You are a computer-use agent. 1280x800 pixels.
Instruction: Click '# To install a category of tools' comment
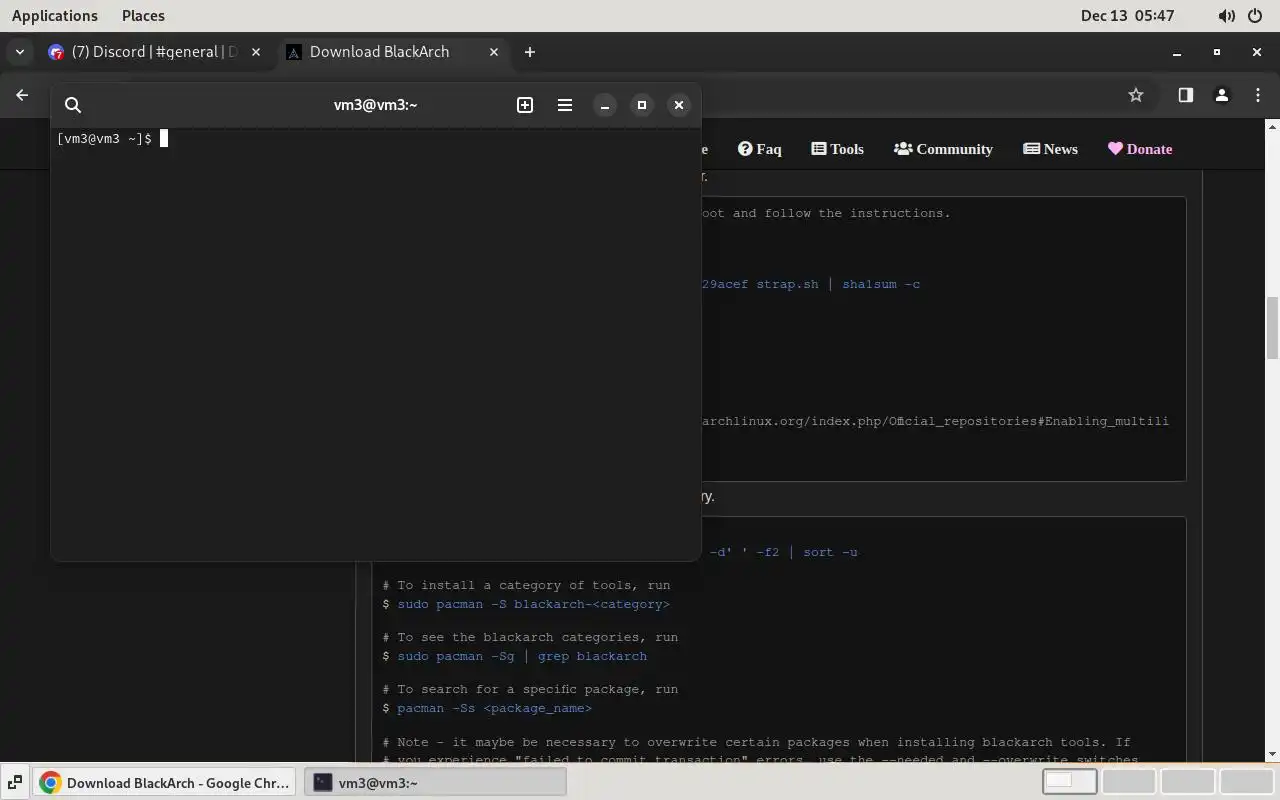(x=526, y=585)
